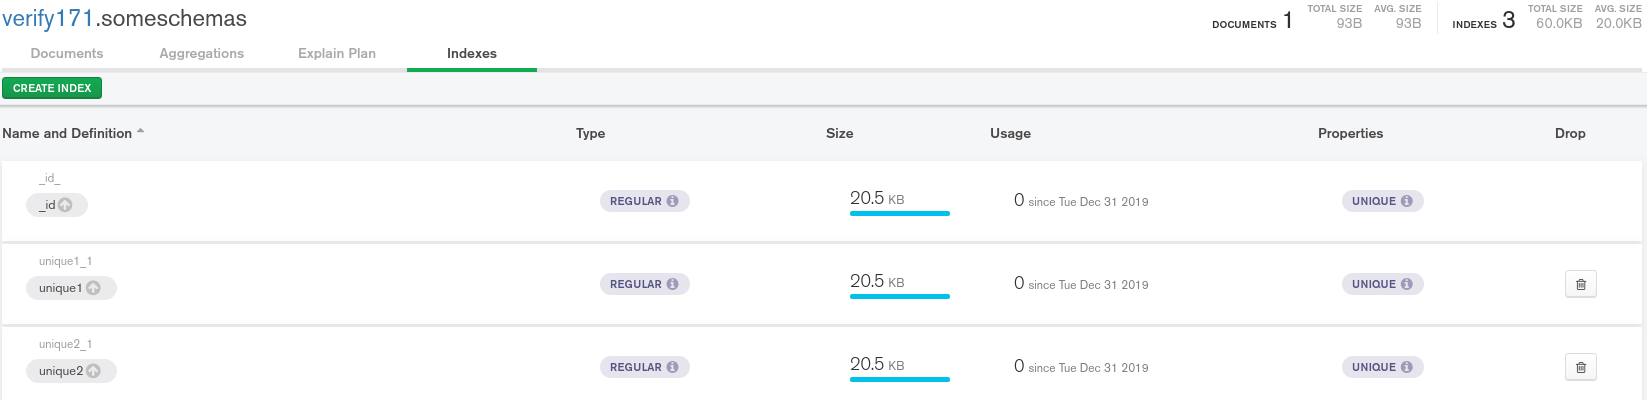Click ascending arrow icon on _id field
This screenshot has width=1647, height=400.
click(x=65, y=205)
